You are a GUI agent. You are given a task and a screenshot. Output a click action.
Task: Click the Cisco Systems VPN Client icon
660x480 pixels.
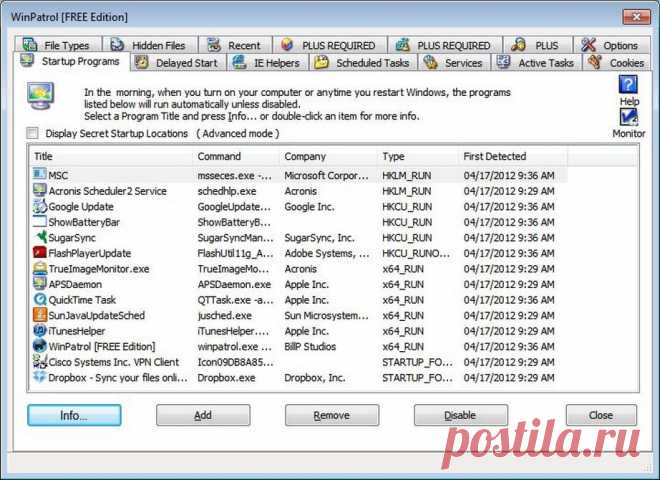(x=40, y=362)
